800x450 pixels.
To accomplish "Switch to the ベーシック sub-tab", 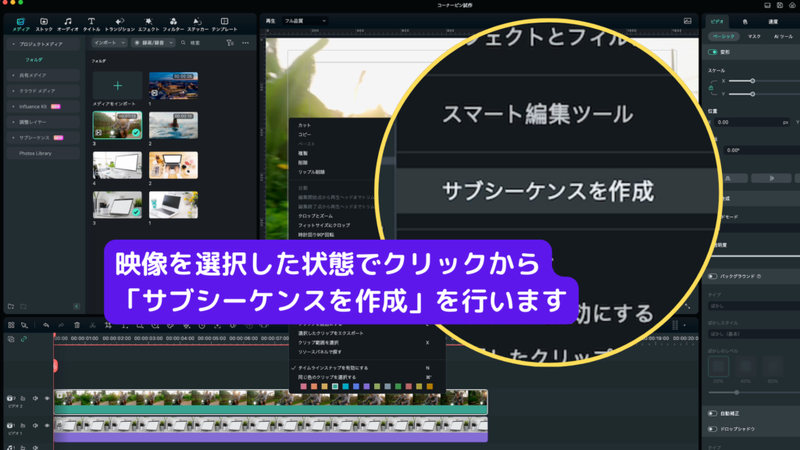I will coord(723,37).
